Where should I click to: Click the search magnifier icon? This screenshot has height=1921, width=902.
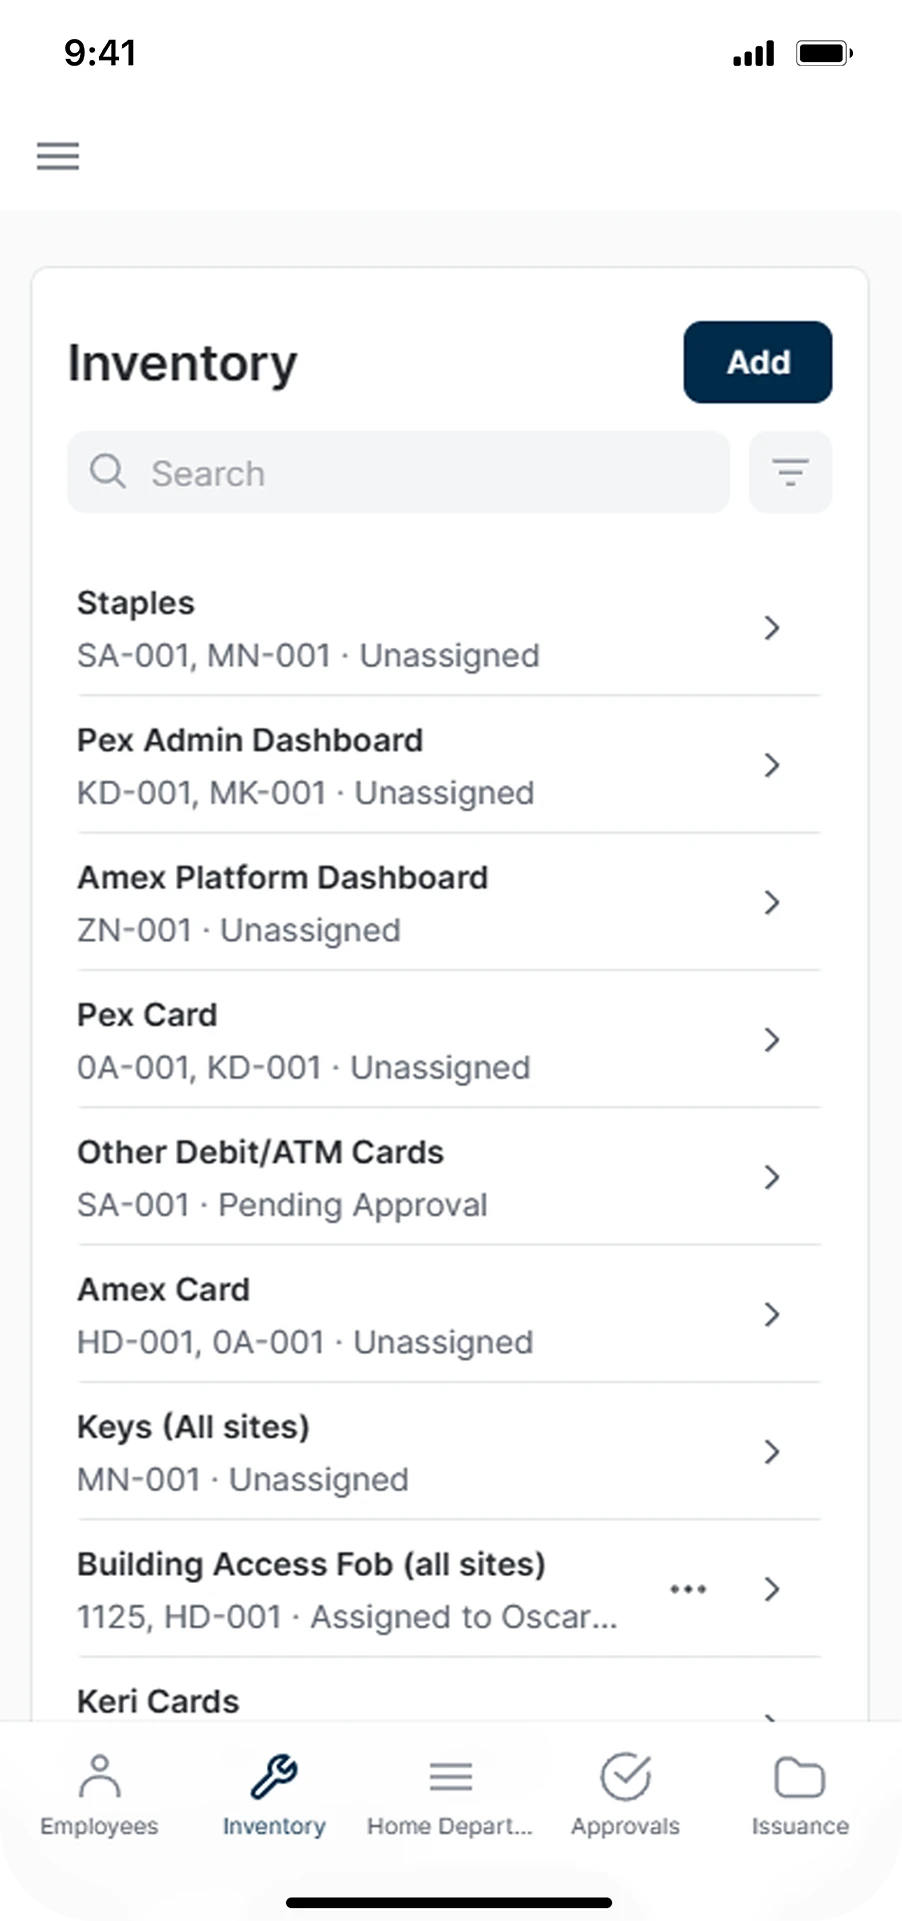108,471
